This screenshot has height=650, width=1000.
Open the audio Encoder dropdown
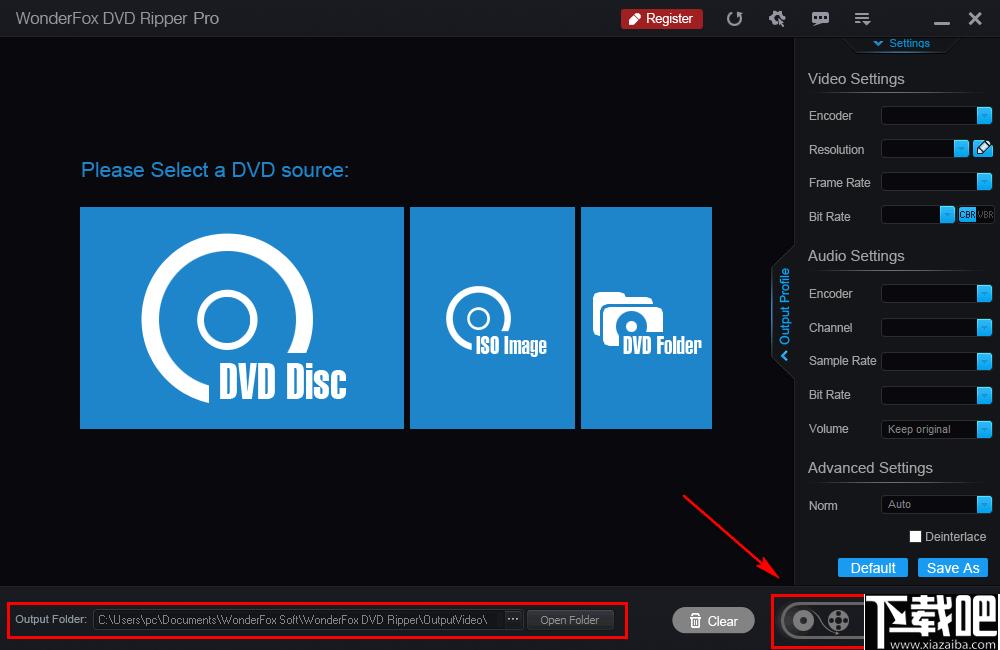(x=984, y=293)
